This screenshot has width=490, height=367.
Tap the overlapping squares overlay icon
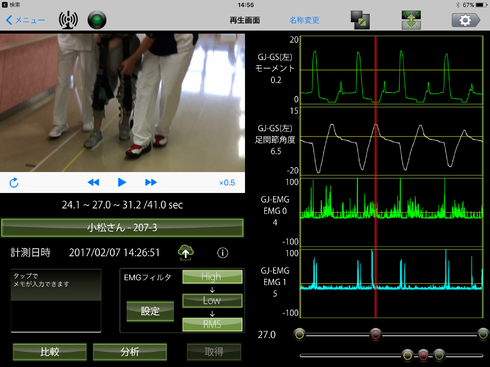click(360, 20)
